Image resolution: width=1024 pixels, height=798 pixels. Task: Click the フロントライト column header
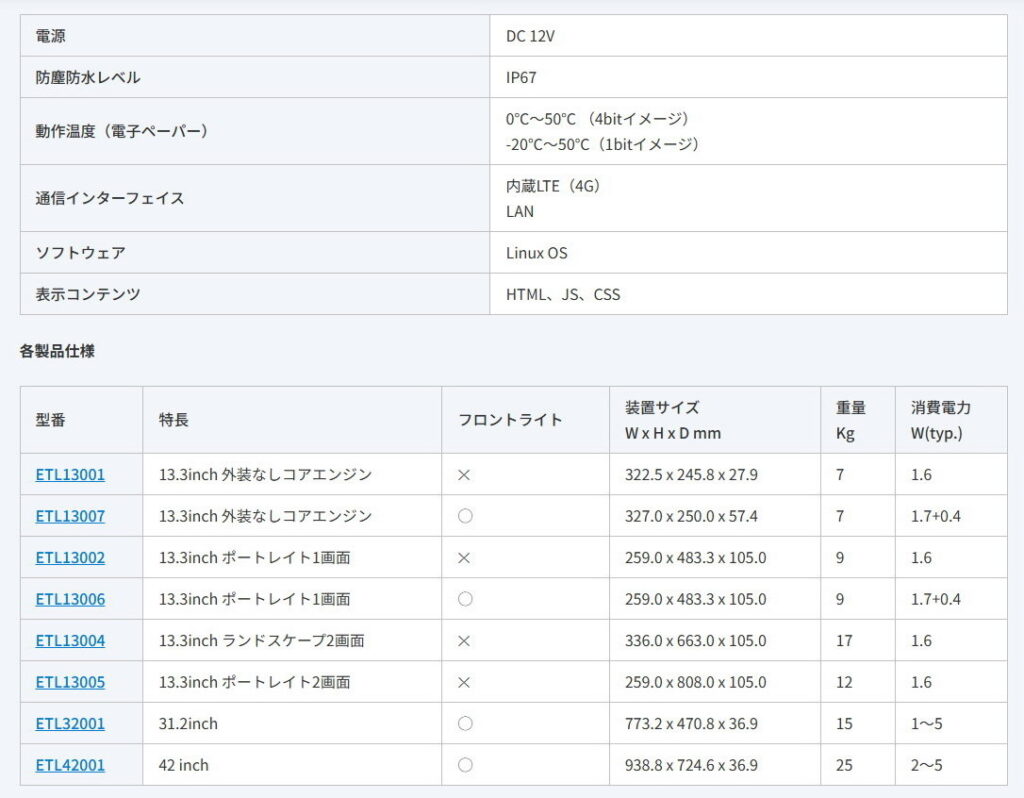point(510,420)
